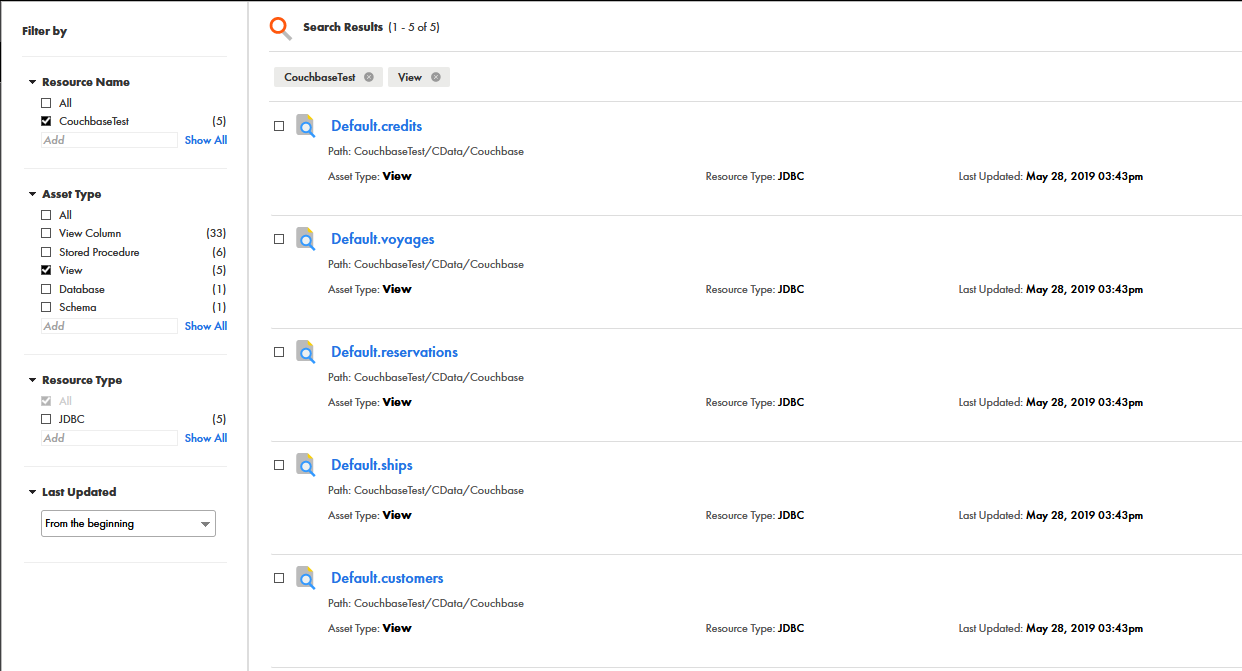
Task: Collapse the Asset Type filter section
Action: tap(32, 195)
